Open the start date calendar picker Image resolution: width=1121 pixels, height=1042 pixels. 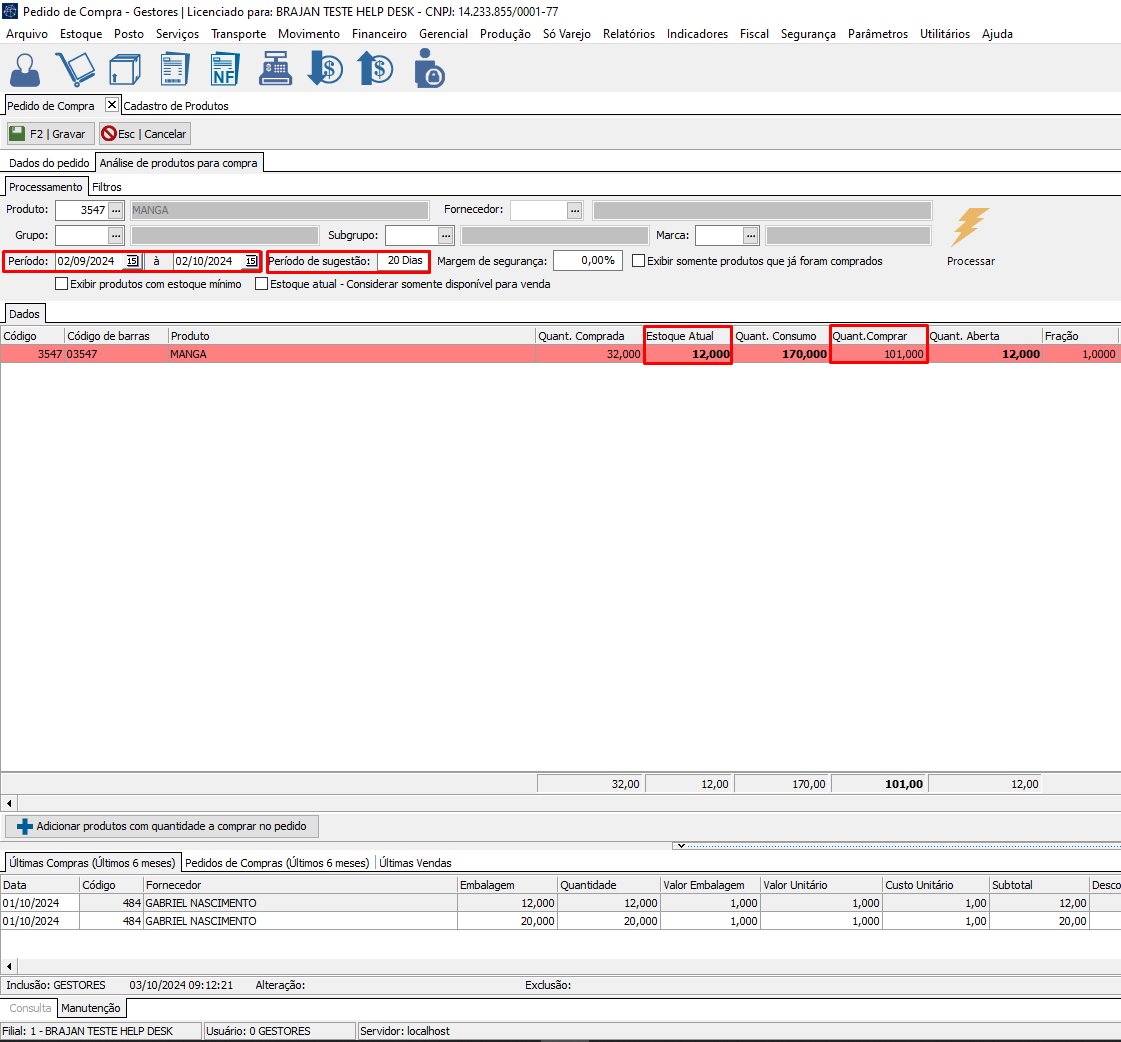(x=132, y=261)
